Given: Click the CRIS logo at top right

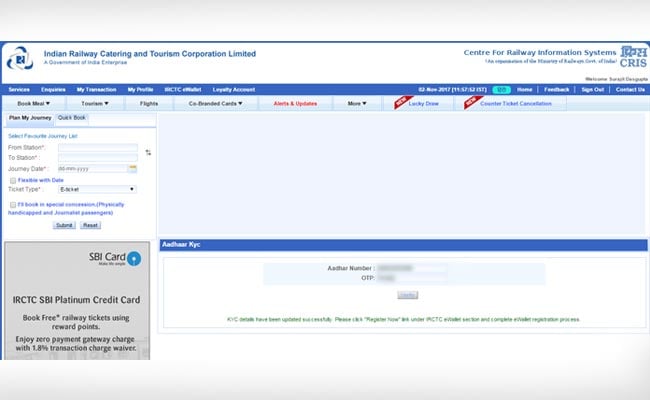Looking at the screenshot, I should [633, 57].
